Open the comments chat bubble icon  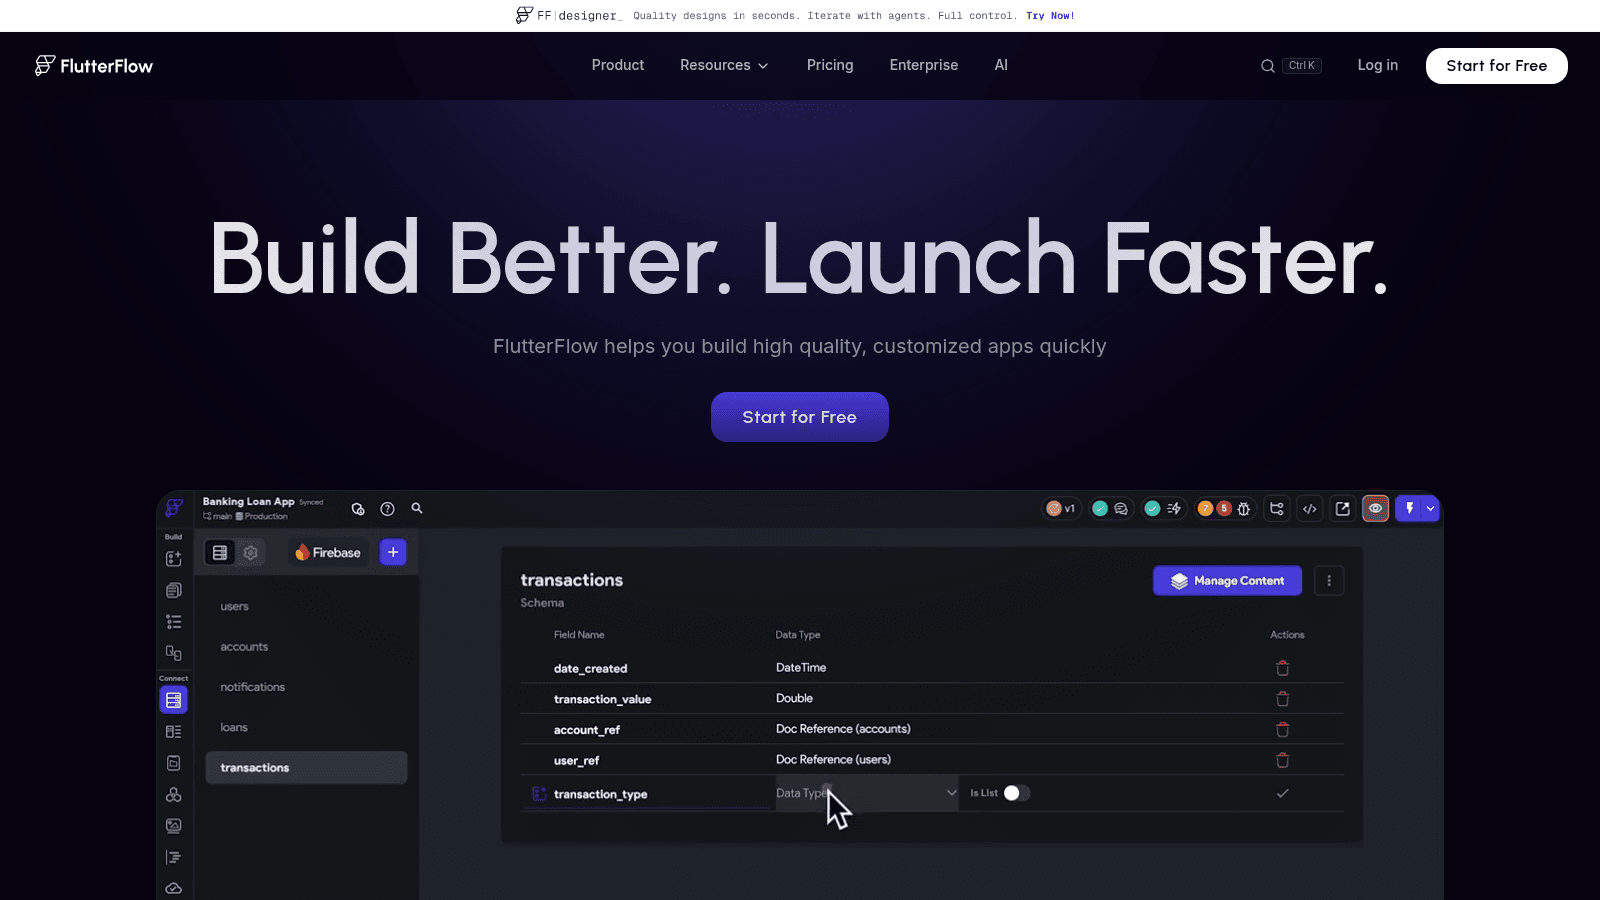click(x=1121, y=509)
